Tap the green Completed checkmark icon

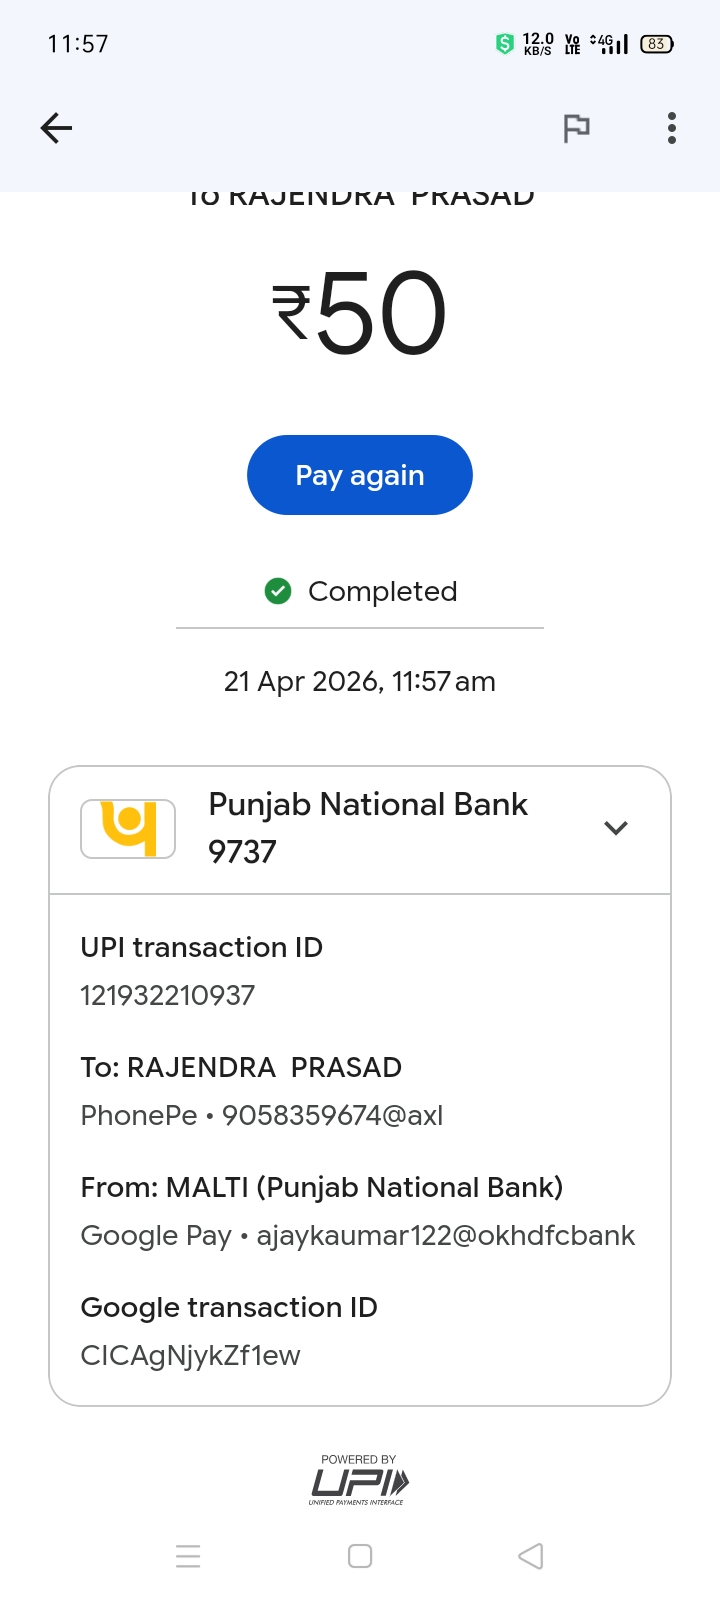[278, 591]
